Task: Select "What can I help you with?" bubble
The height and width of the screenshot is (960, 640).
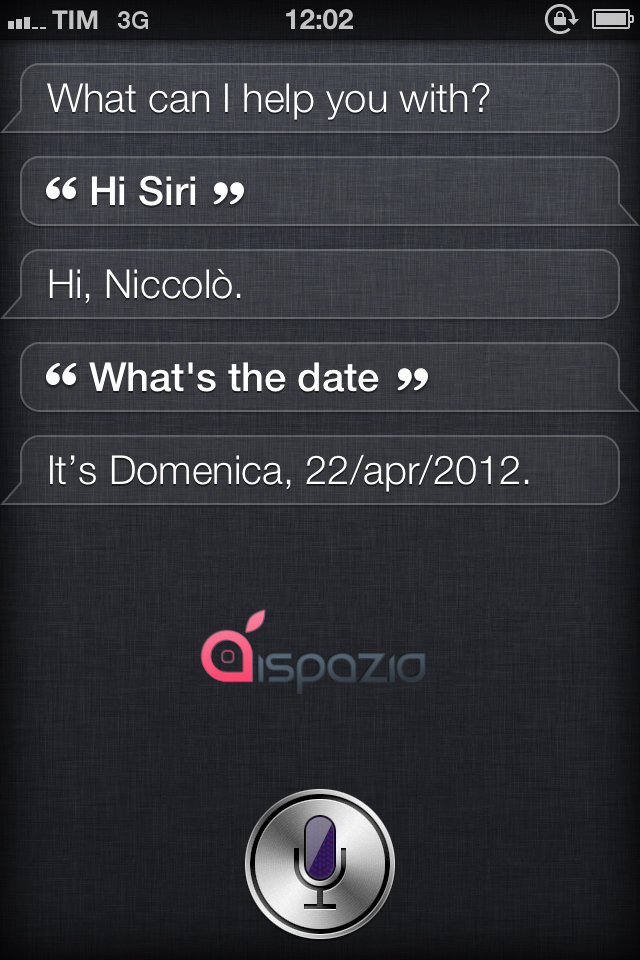Action: (x=318, y=98)
